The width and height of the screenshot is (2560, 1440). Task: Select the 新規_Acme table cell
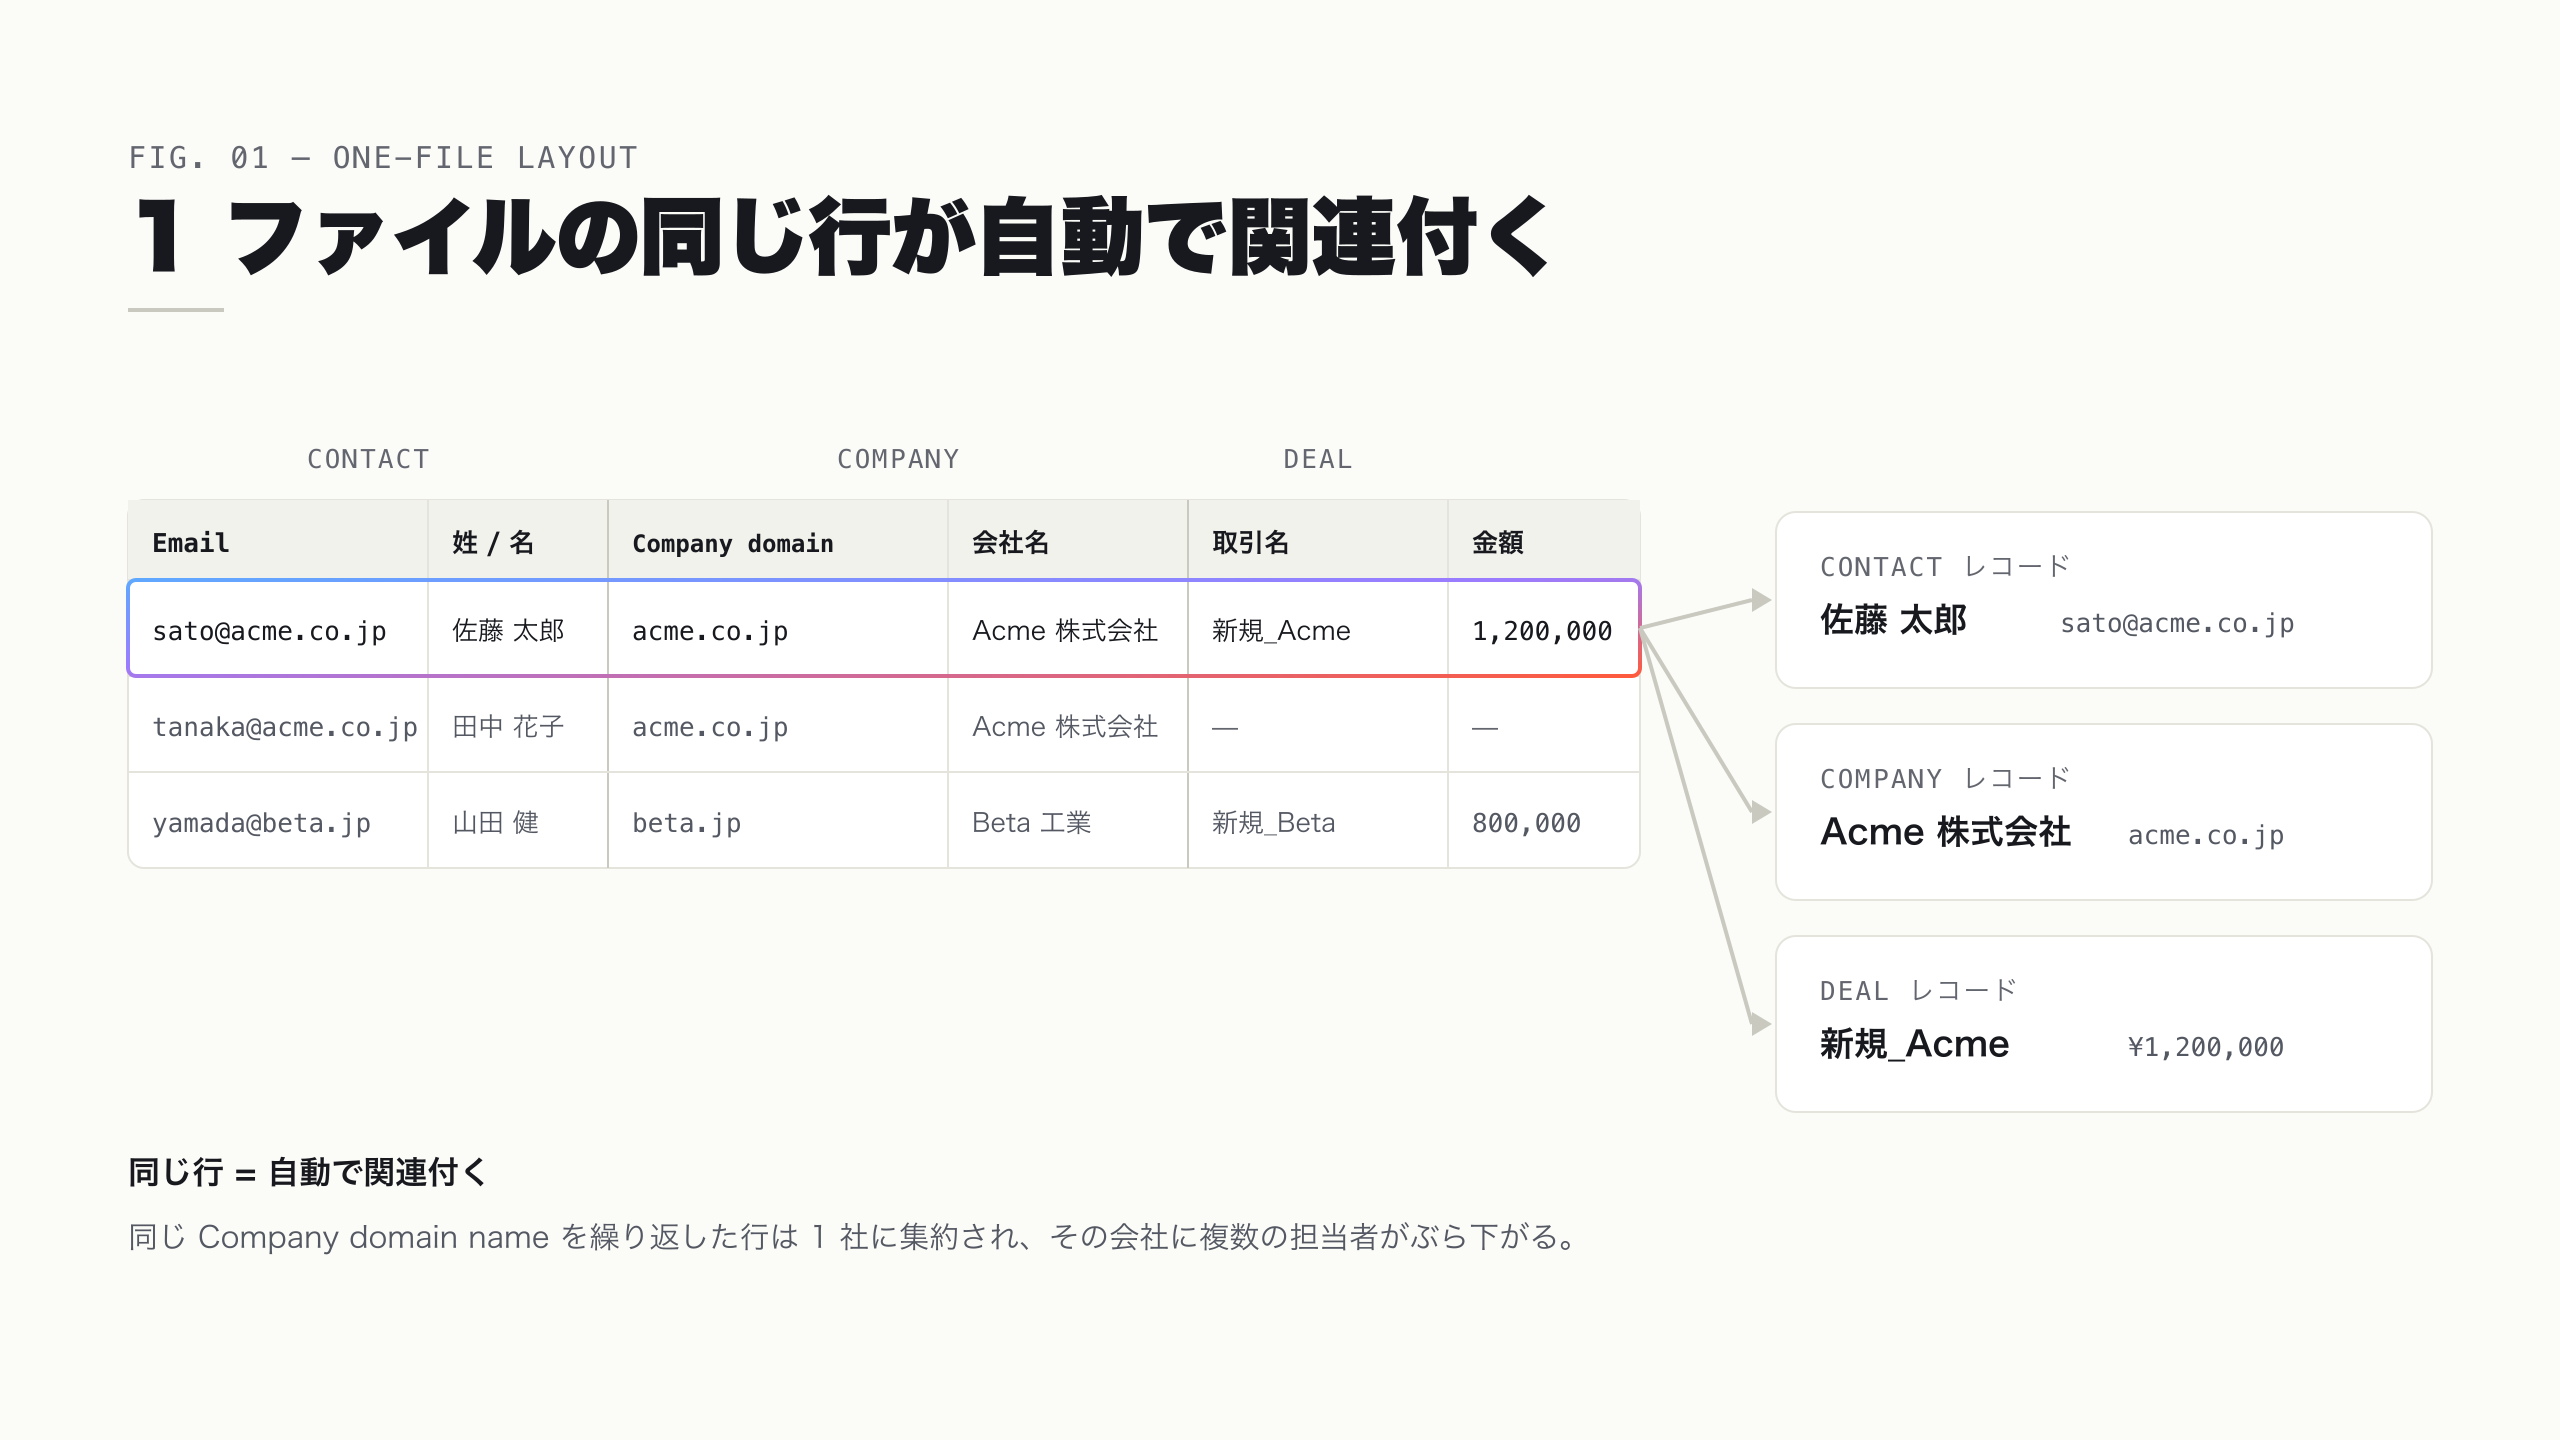1318,630
